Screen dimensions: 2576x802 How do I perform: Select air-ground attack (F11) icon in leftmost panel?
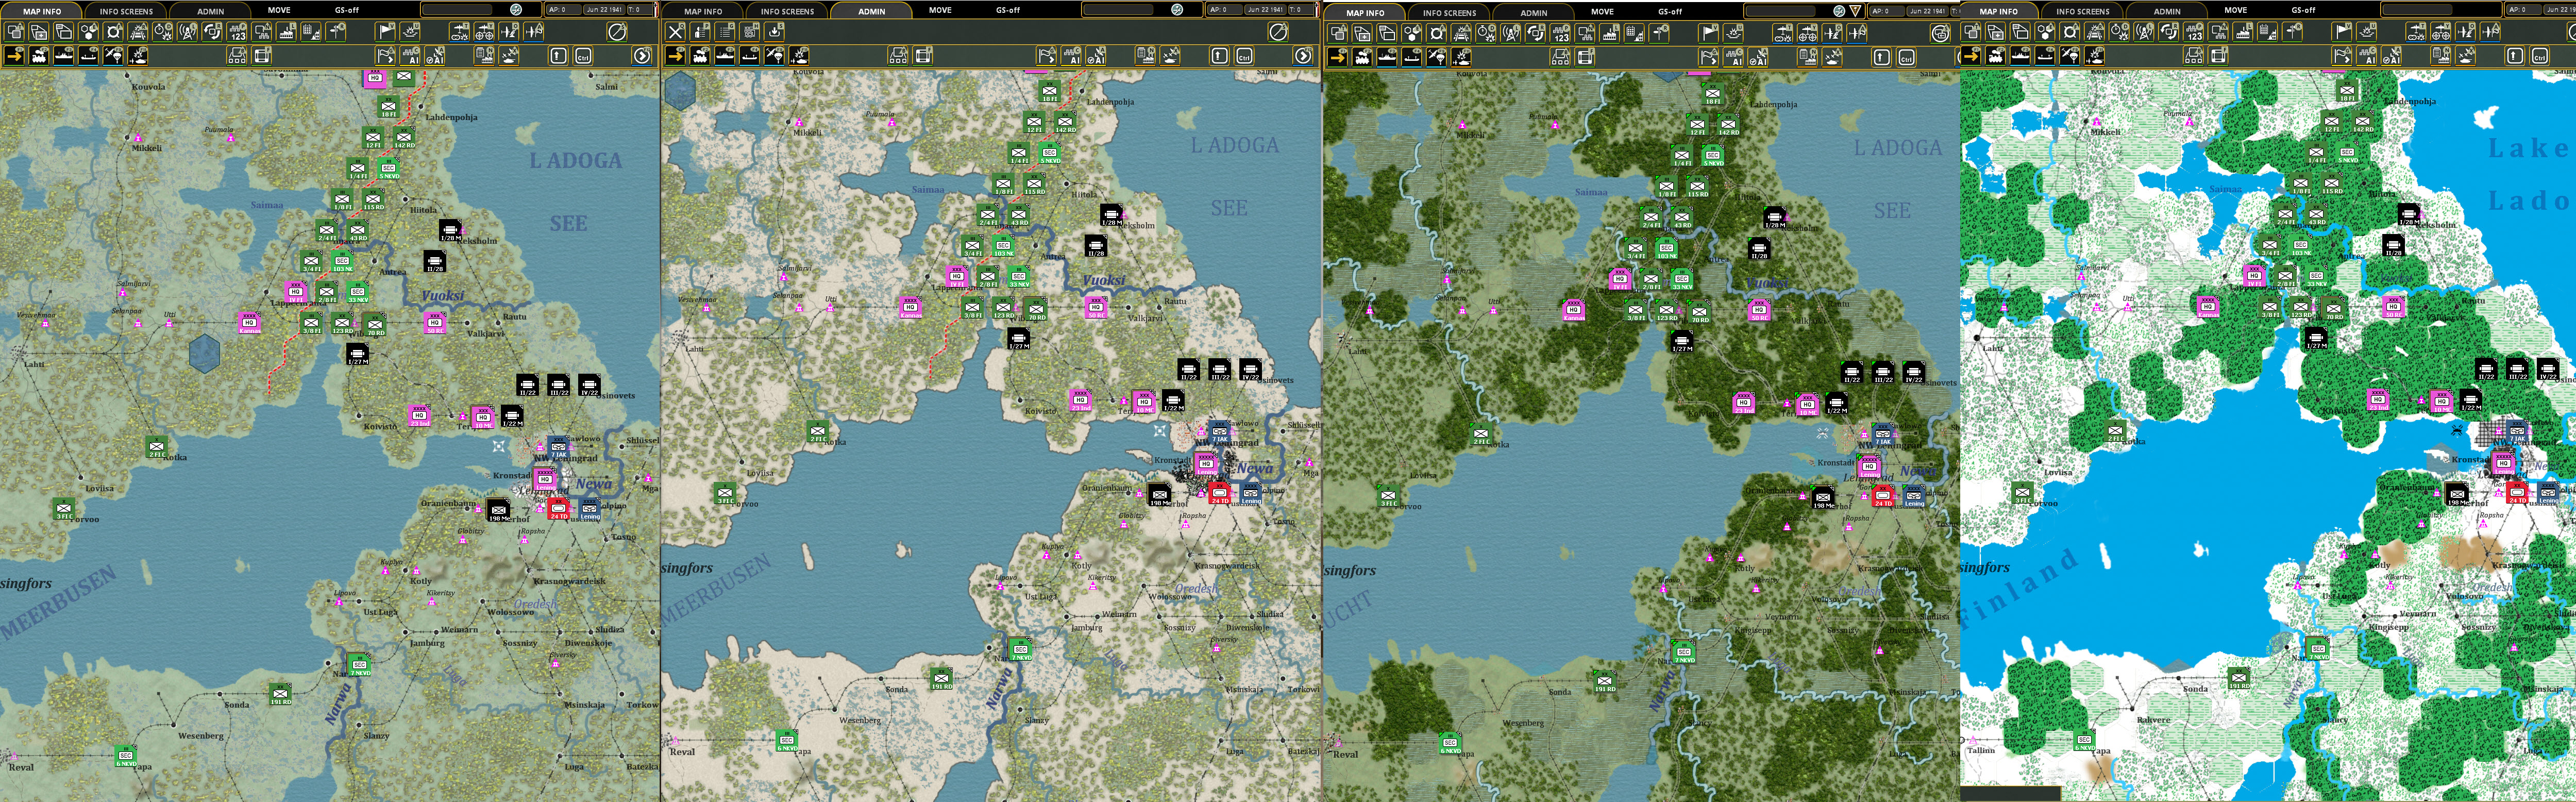pyautogui.click(x=138, y=56)
